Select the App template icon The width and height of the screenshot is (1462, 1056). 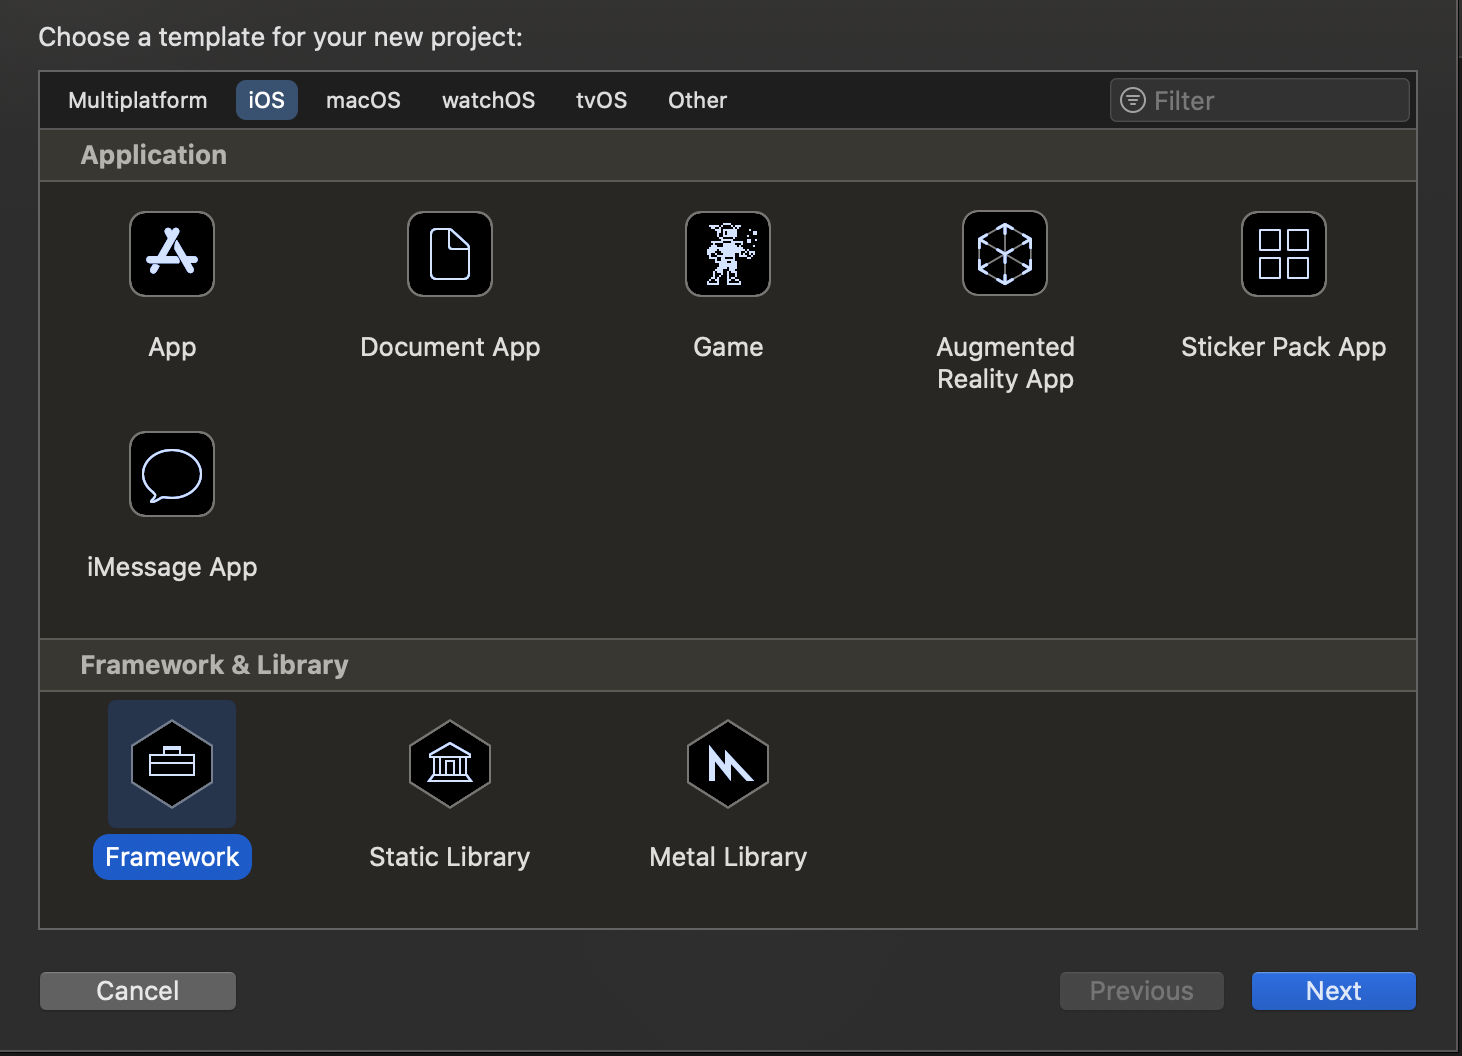[x=171, y=253]
